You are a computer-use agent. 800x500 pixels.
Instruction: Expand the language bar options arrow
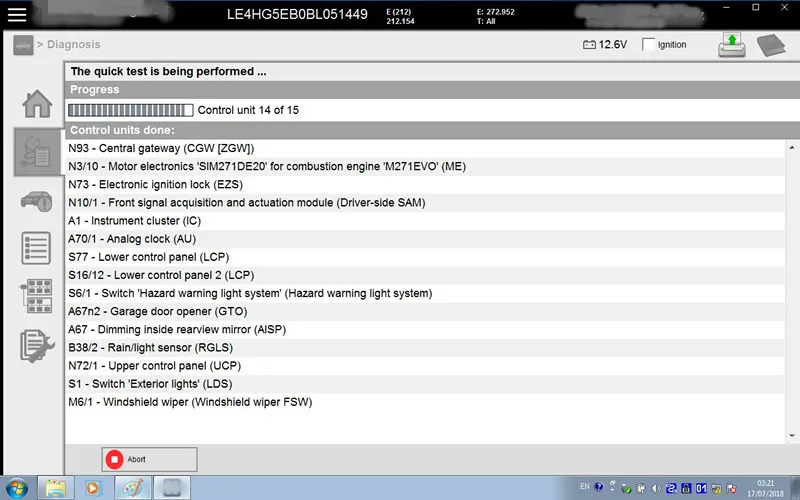(613, 489)
